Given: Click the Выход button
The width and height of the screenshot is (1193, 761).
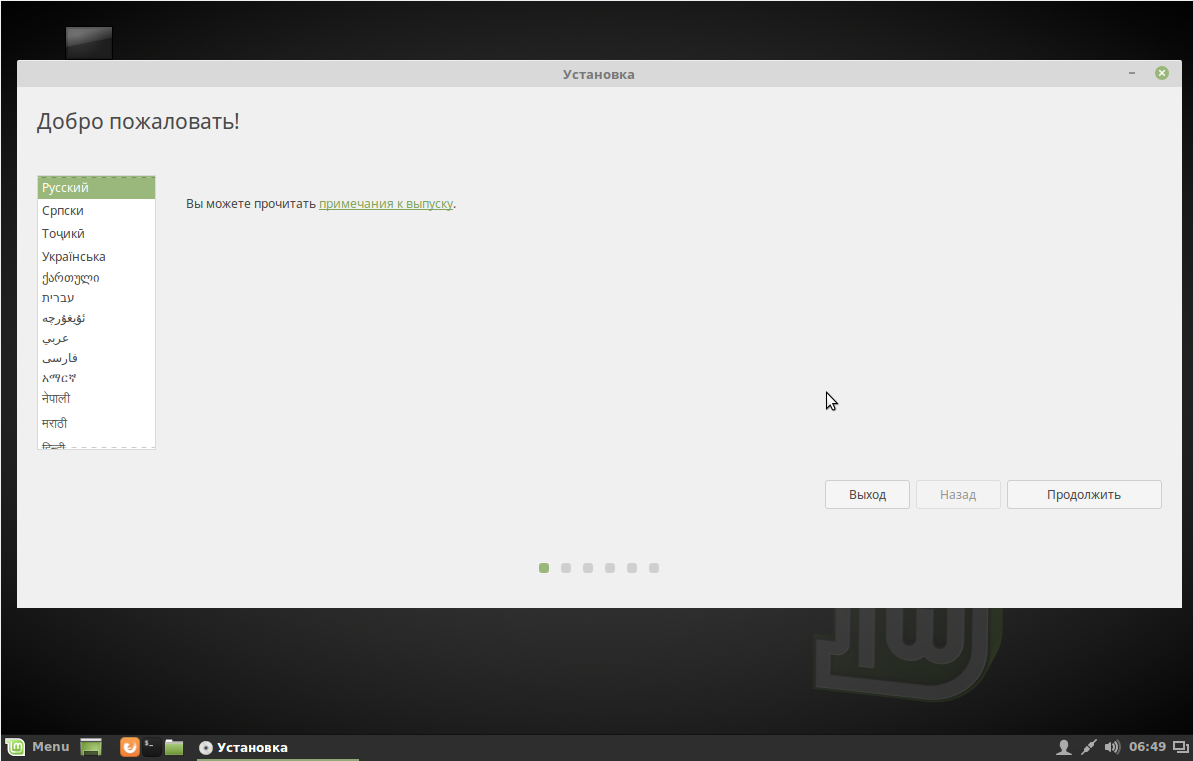Looking at the screenshot, I should [867, 495].
